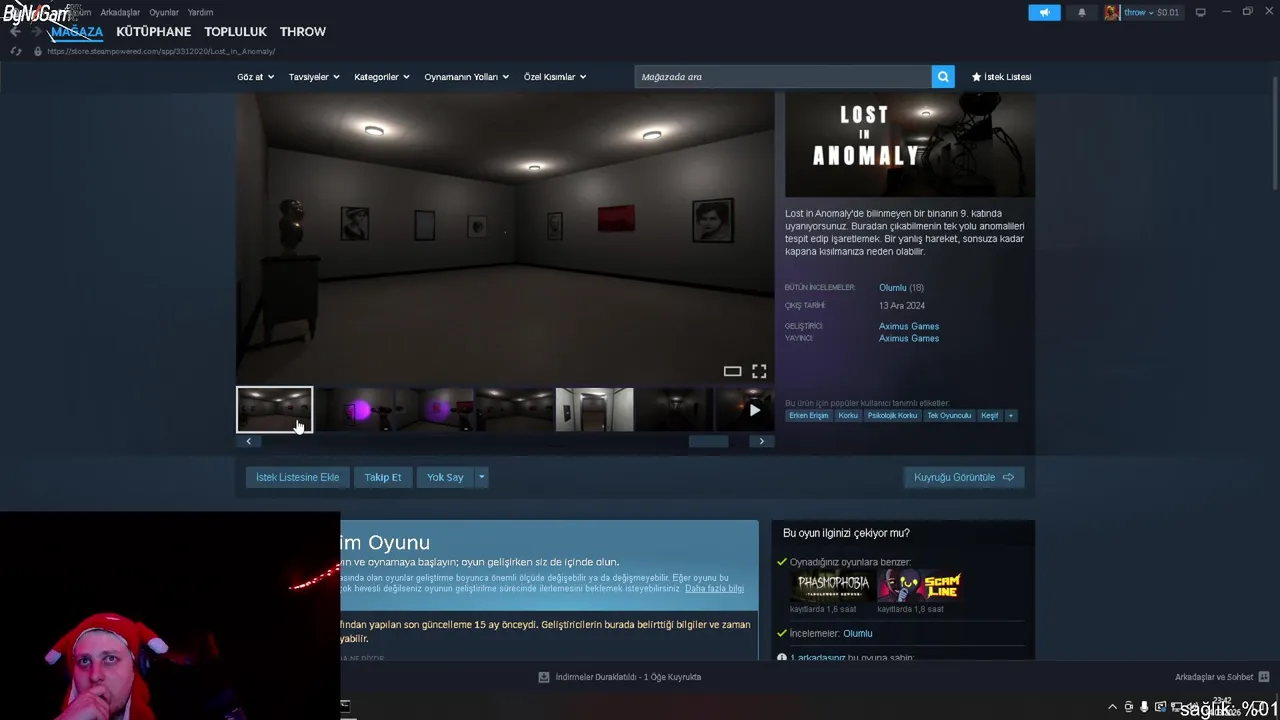This screenshot has width=1280, height=720.
Task: Click the Psikolojik Korku tag
Action: point(892,415)
